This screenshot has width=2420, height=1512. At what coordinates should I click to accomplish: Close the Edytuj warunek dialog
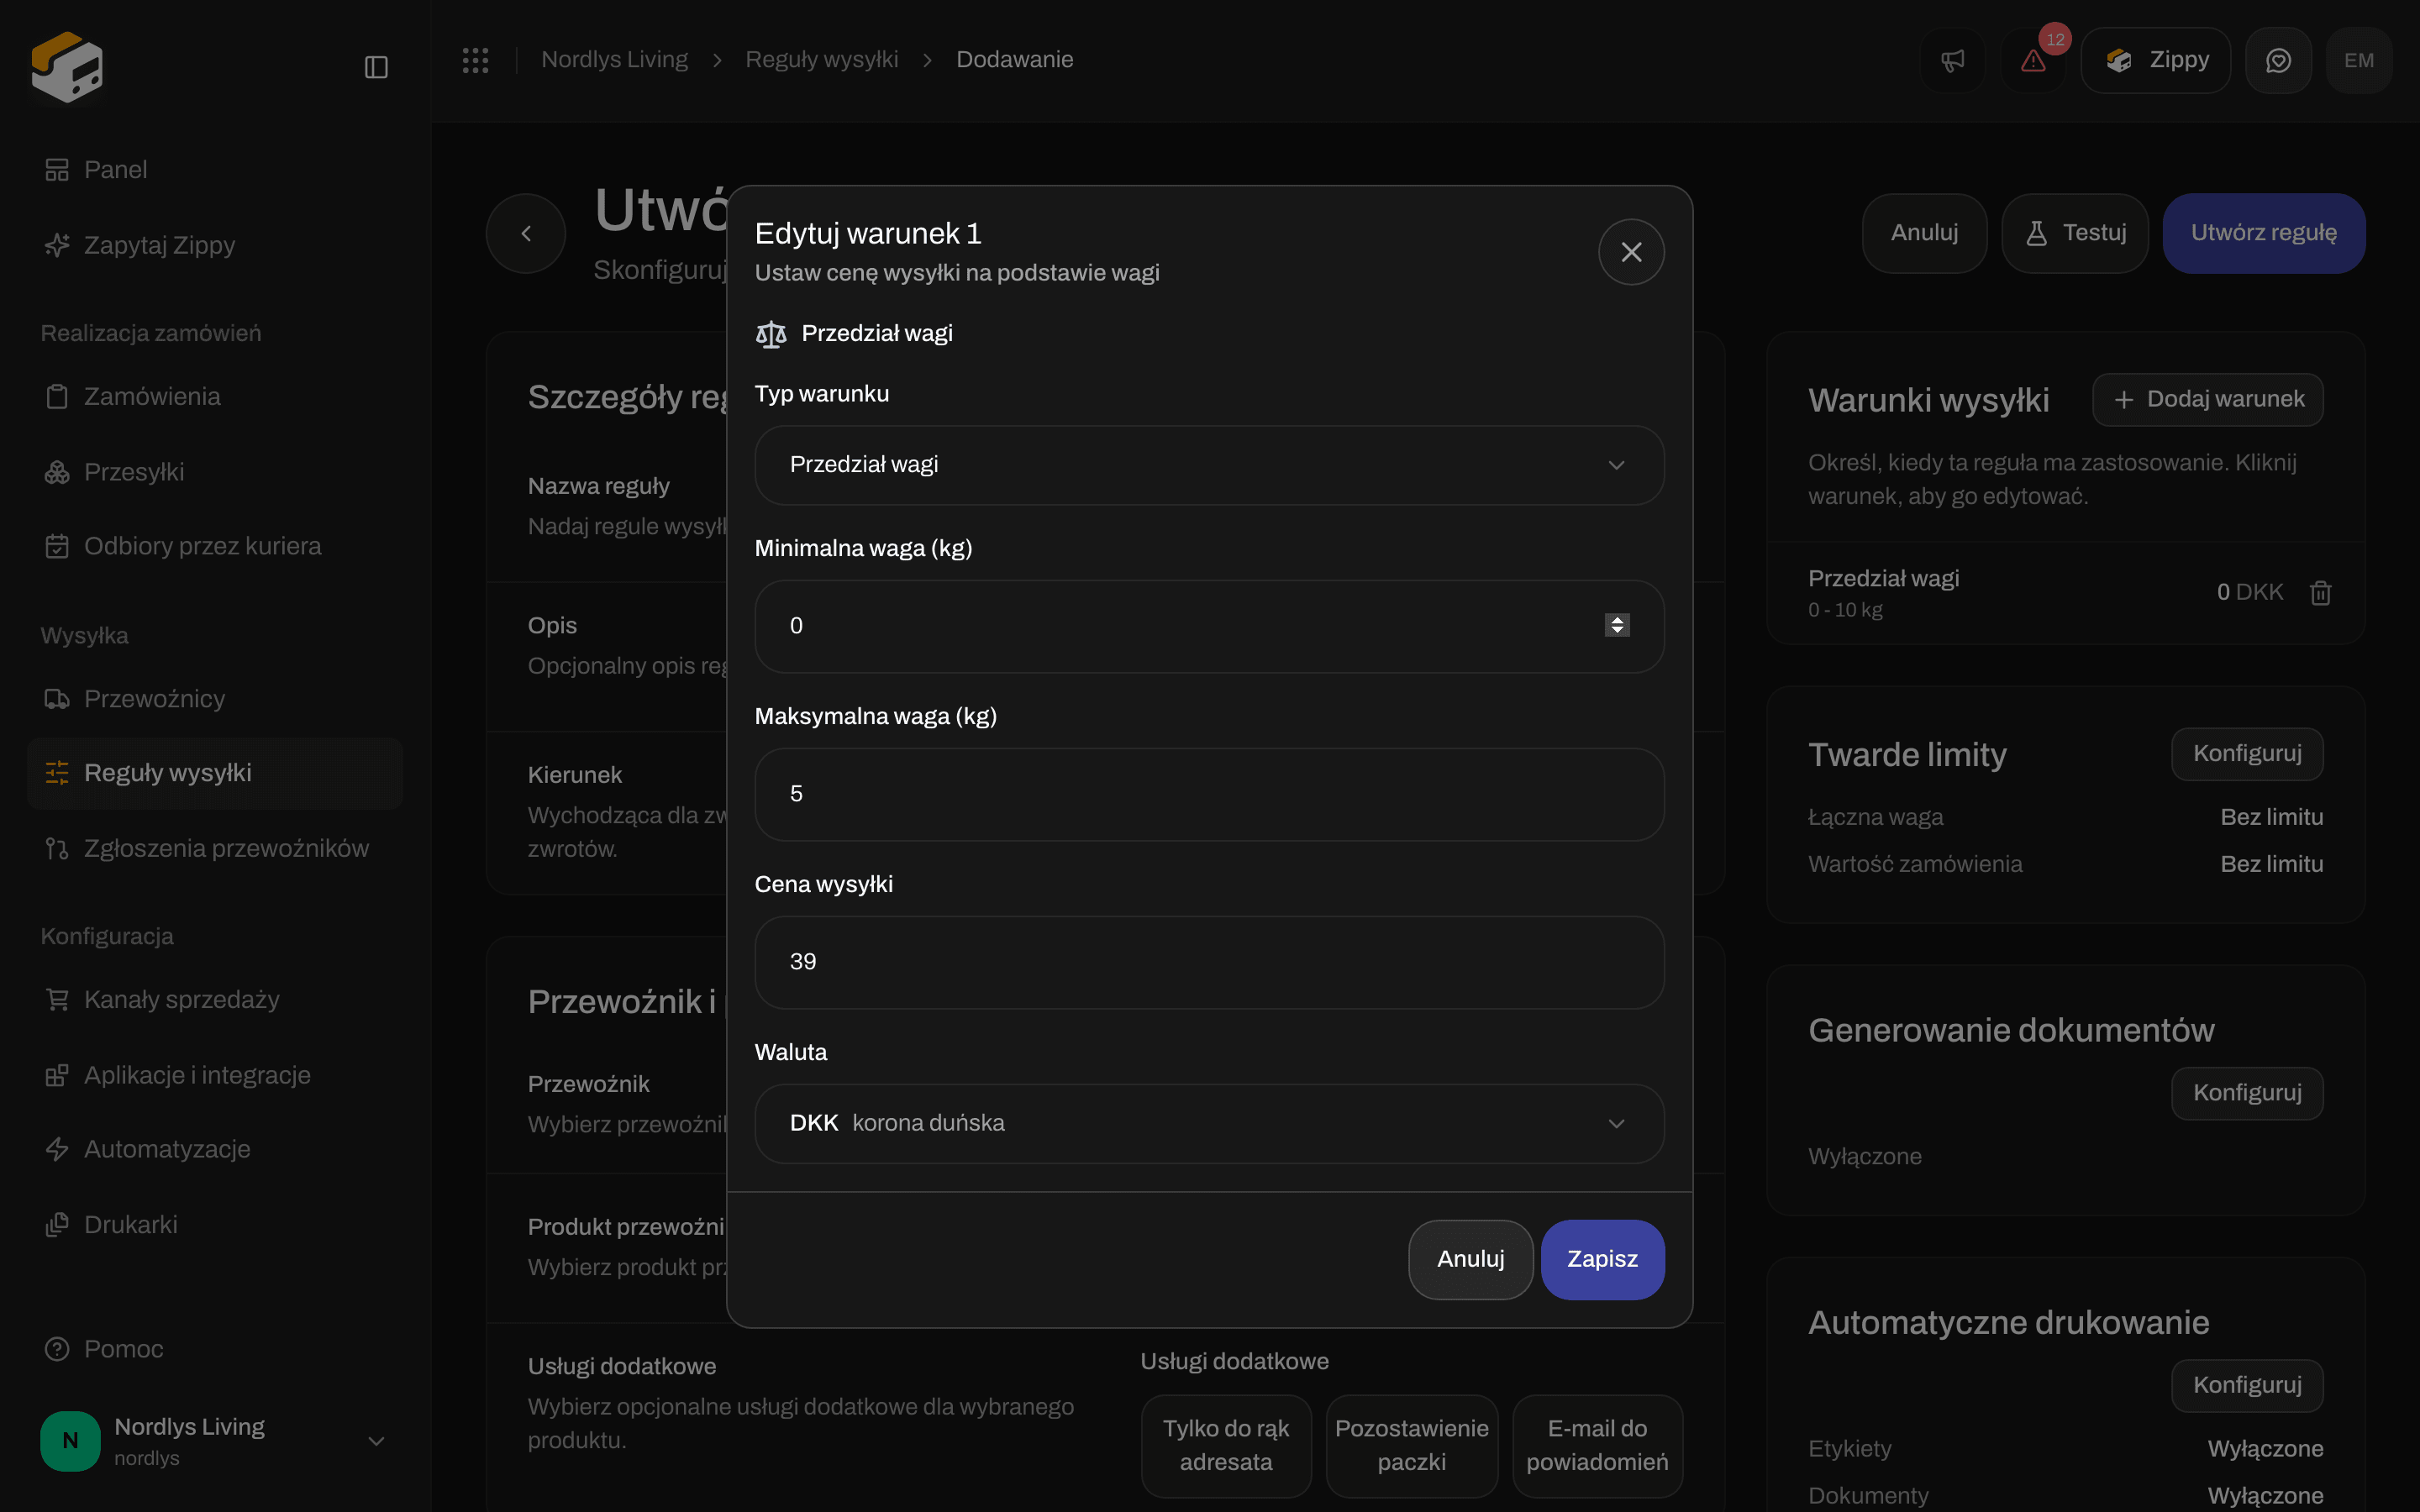point(1631,252)
